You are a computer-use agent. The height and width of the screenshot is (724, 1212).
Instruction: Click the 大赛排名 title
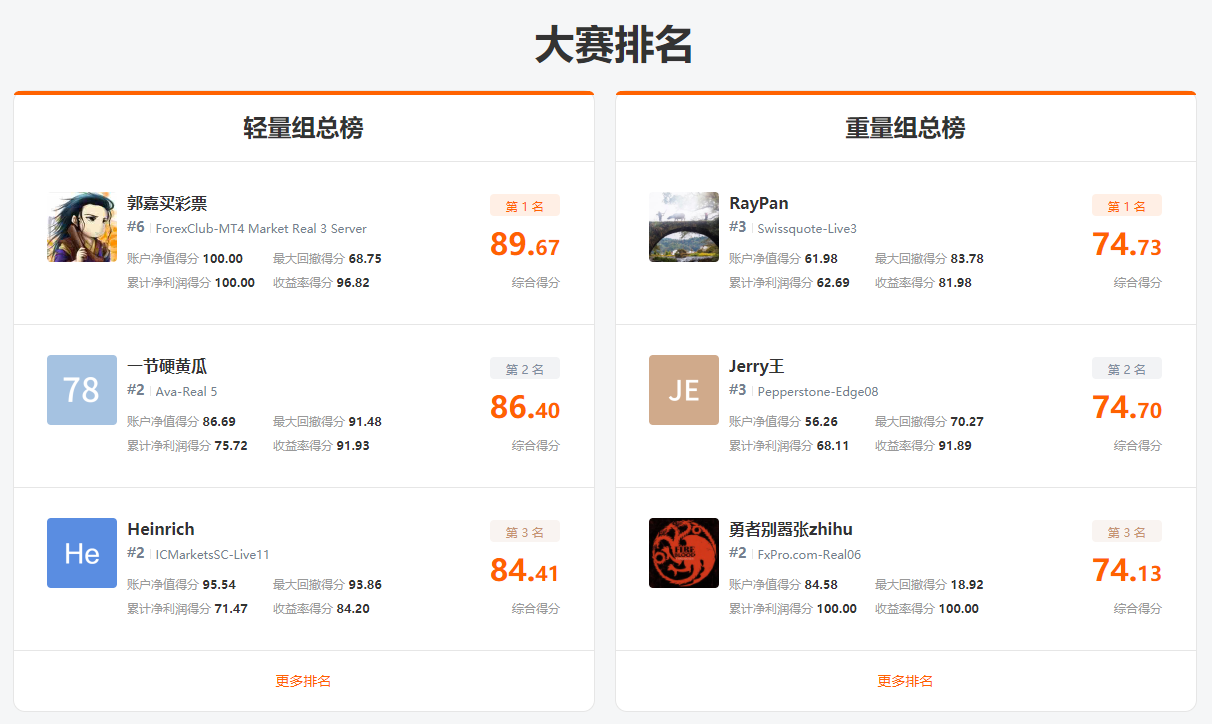click(613, 46)
